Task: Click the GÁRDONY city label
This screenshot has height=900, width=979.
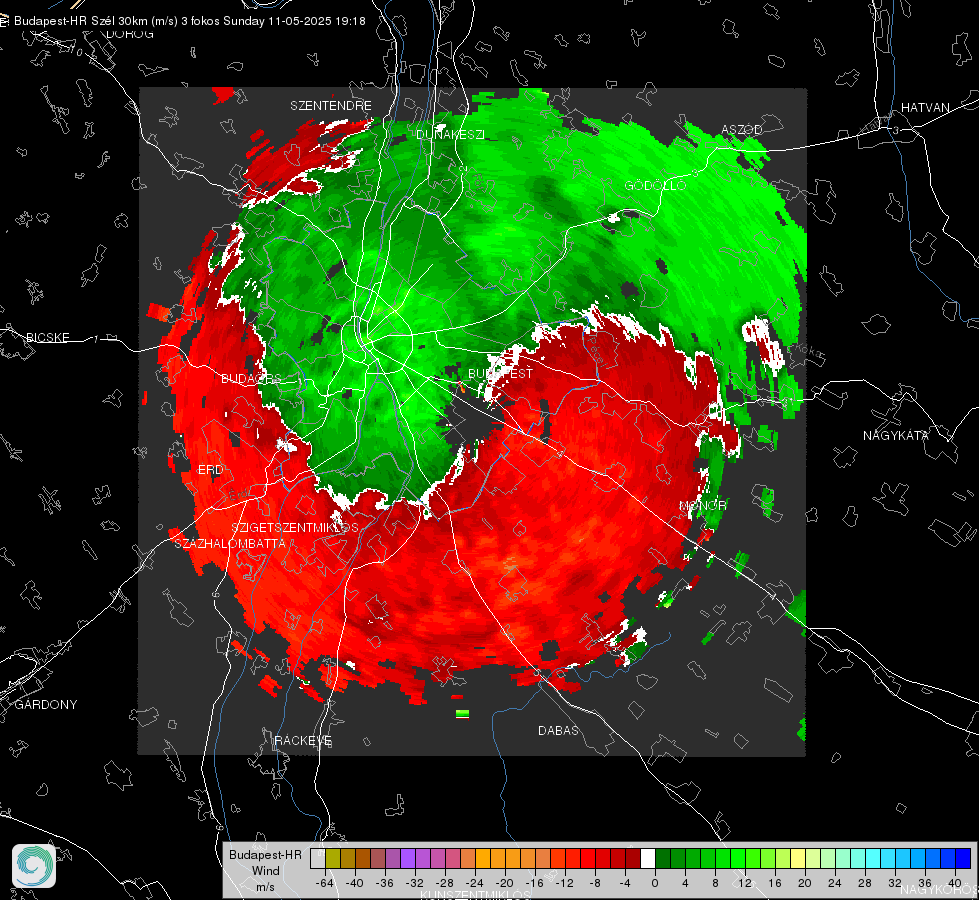Action: 46,705
